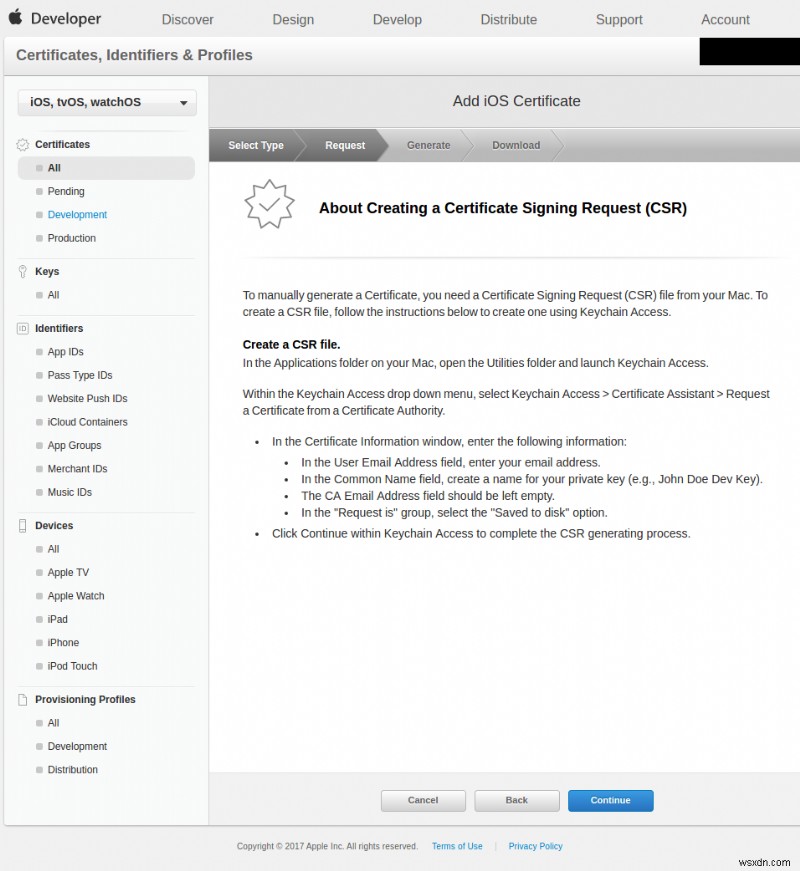Open App IDs
Screen dimensions: 800x871
(x=65, y=352)
